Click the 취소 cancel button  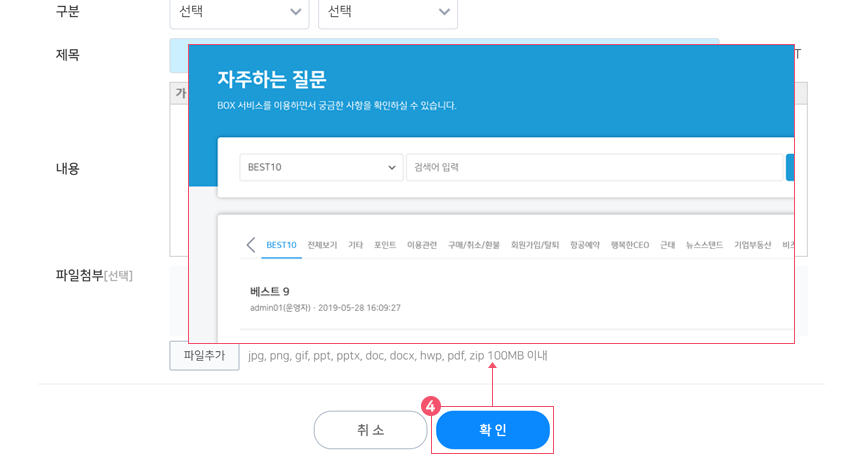tap(370, 430)
